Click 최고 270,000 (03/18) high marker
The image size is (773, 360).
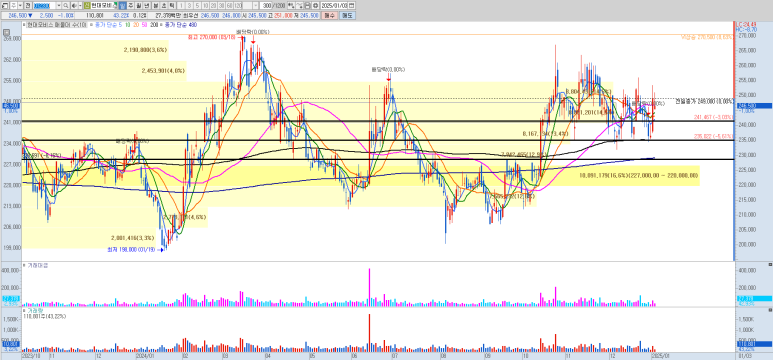pos(212,37)
